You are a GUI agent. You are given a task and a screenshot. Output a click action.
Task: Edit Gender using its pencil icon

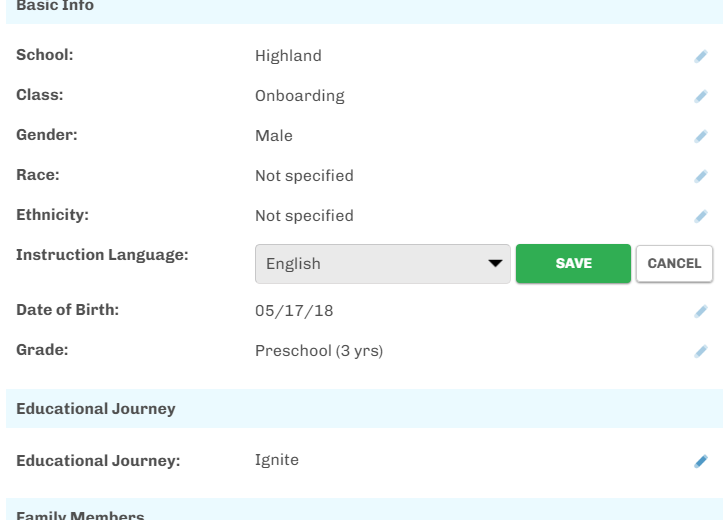(x=701, y=136)
